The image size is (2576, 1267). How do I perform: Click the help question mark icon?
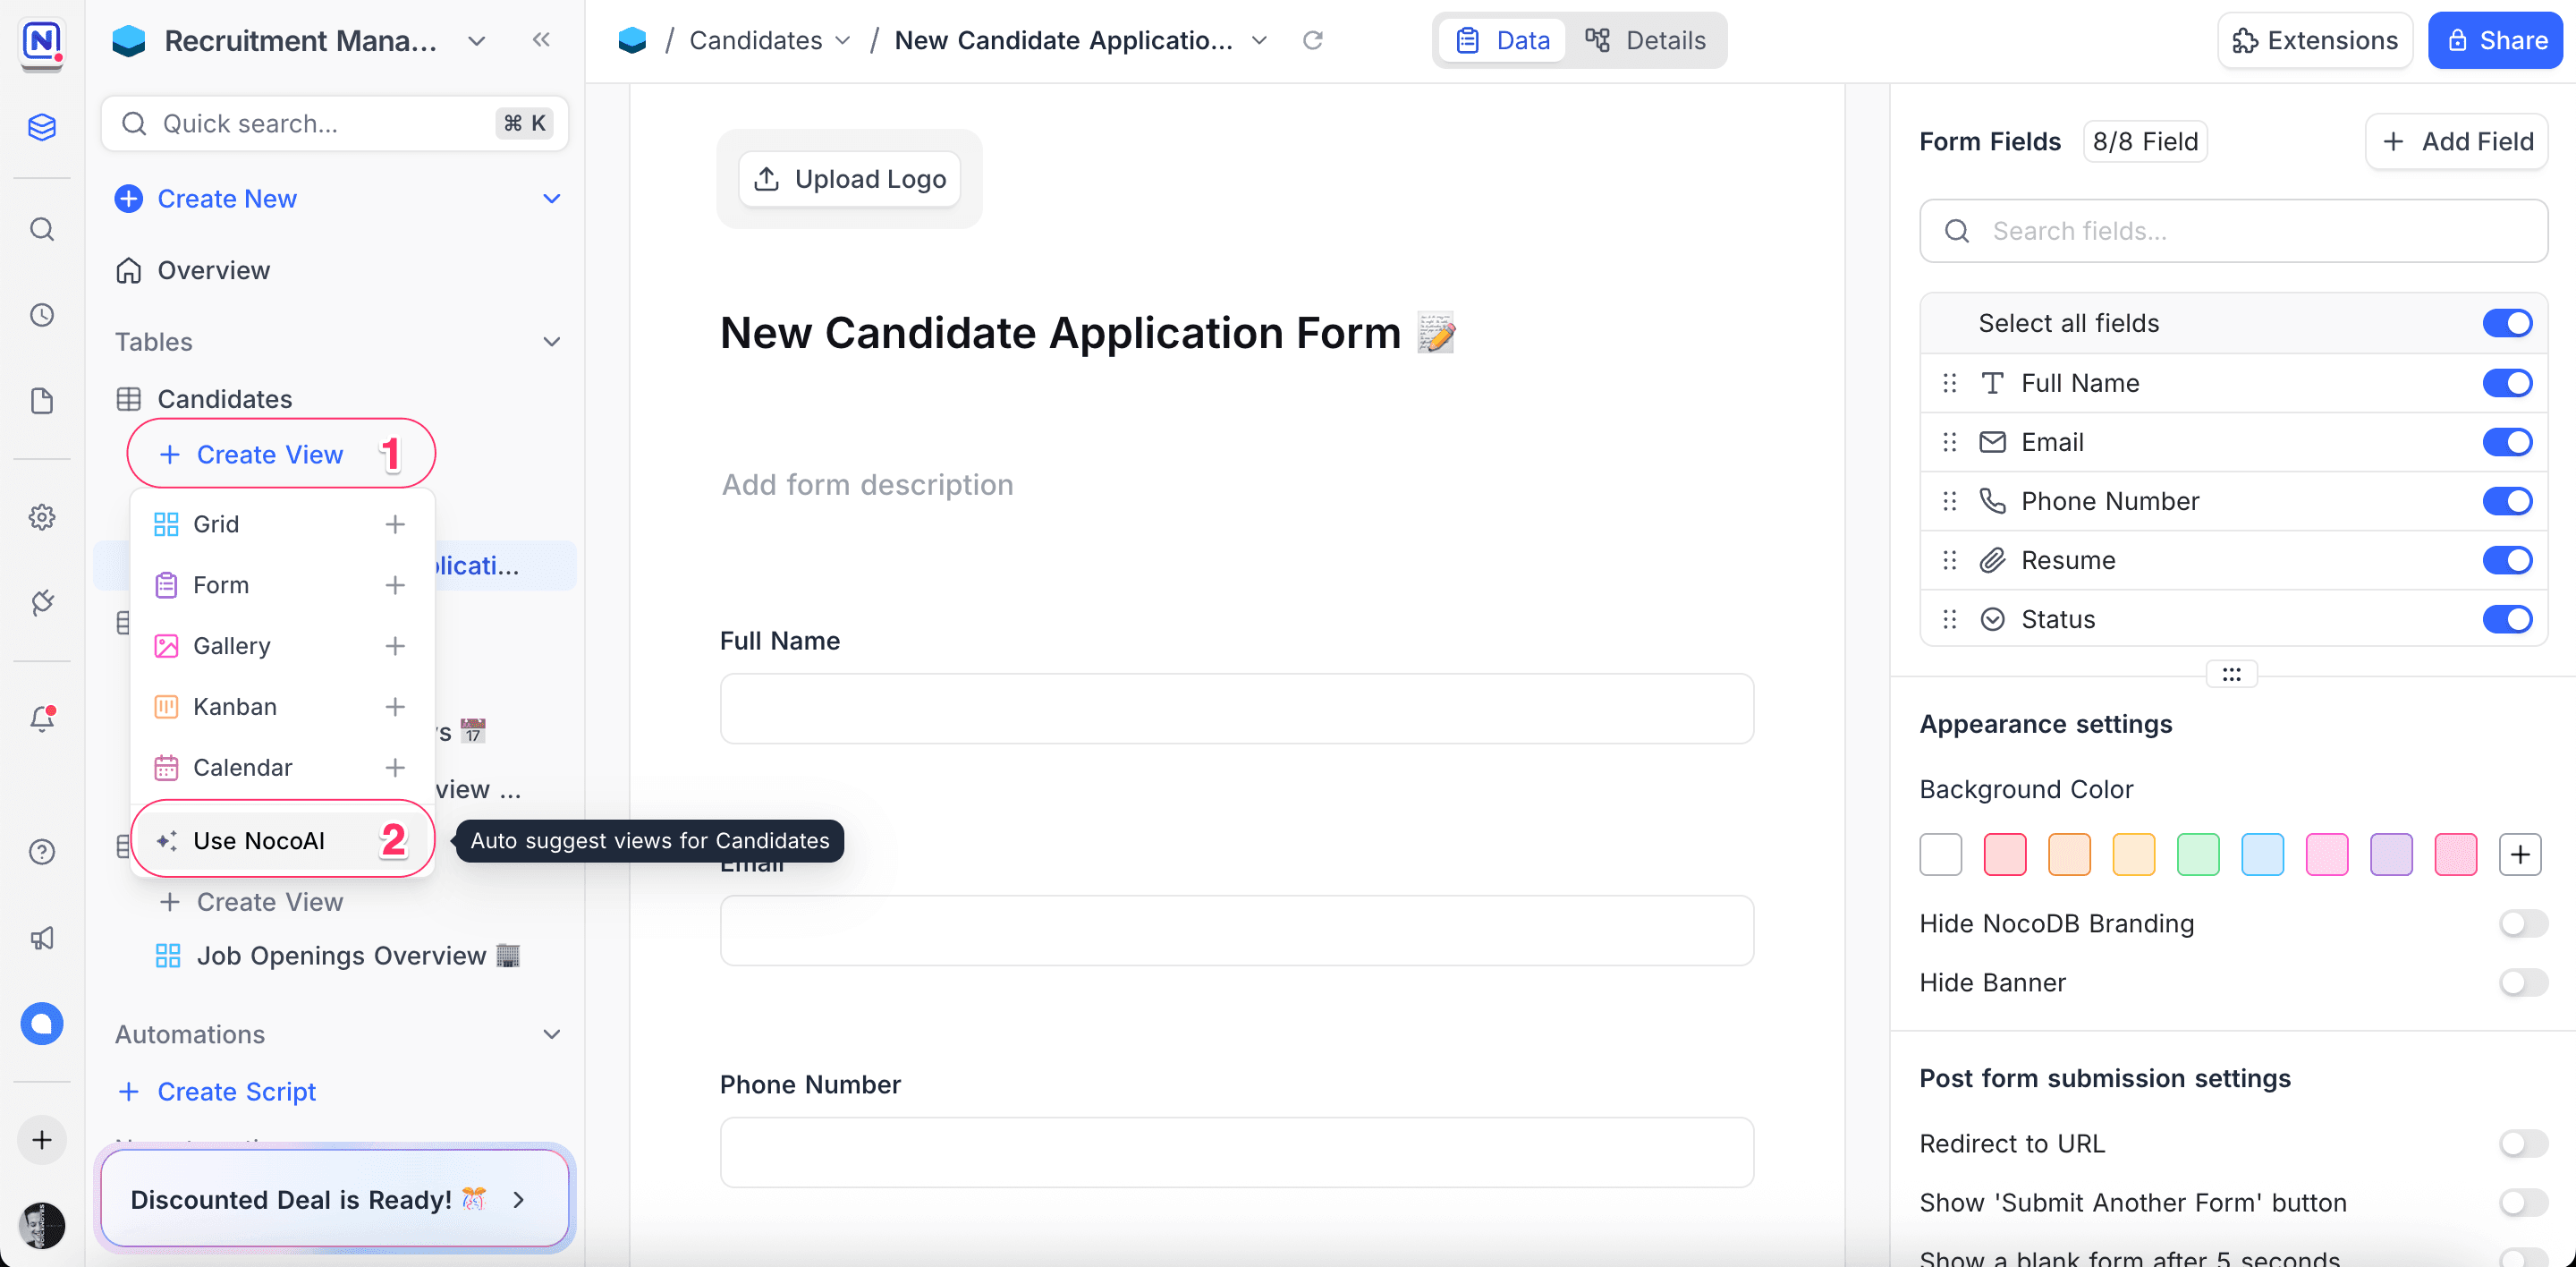[x=42, y=852]
